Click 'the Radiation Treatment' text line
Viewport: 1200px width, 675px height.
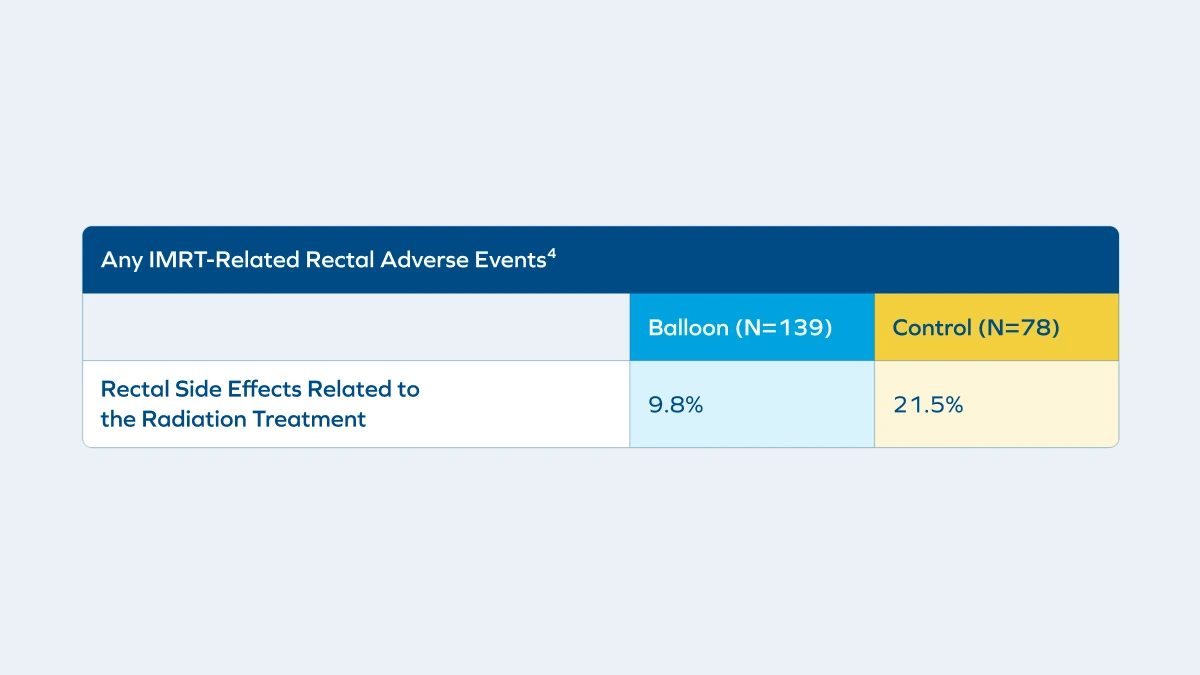tap(233, 419)
